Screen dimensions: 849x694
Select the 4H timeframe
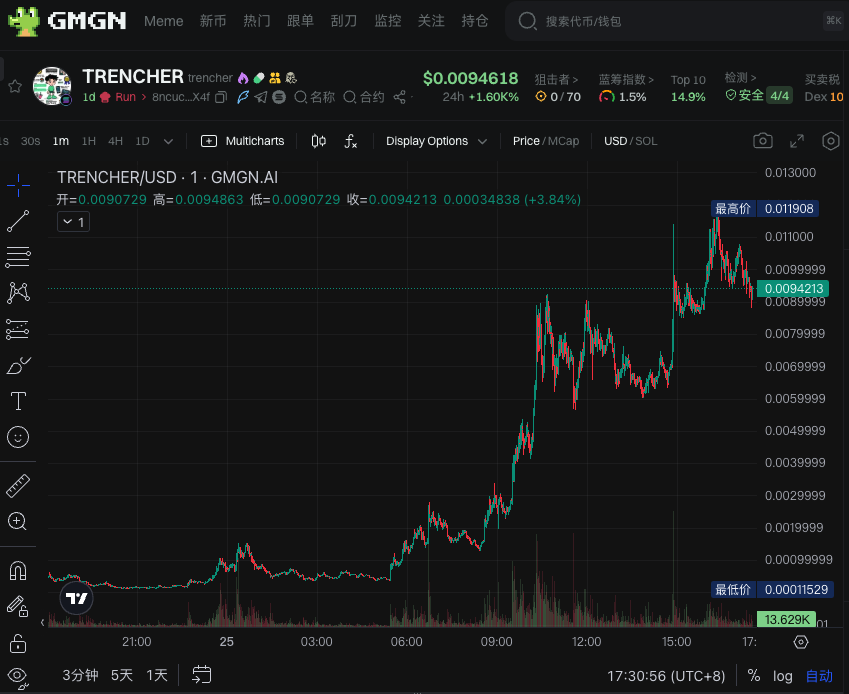click(115, 141)
